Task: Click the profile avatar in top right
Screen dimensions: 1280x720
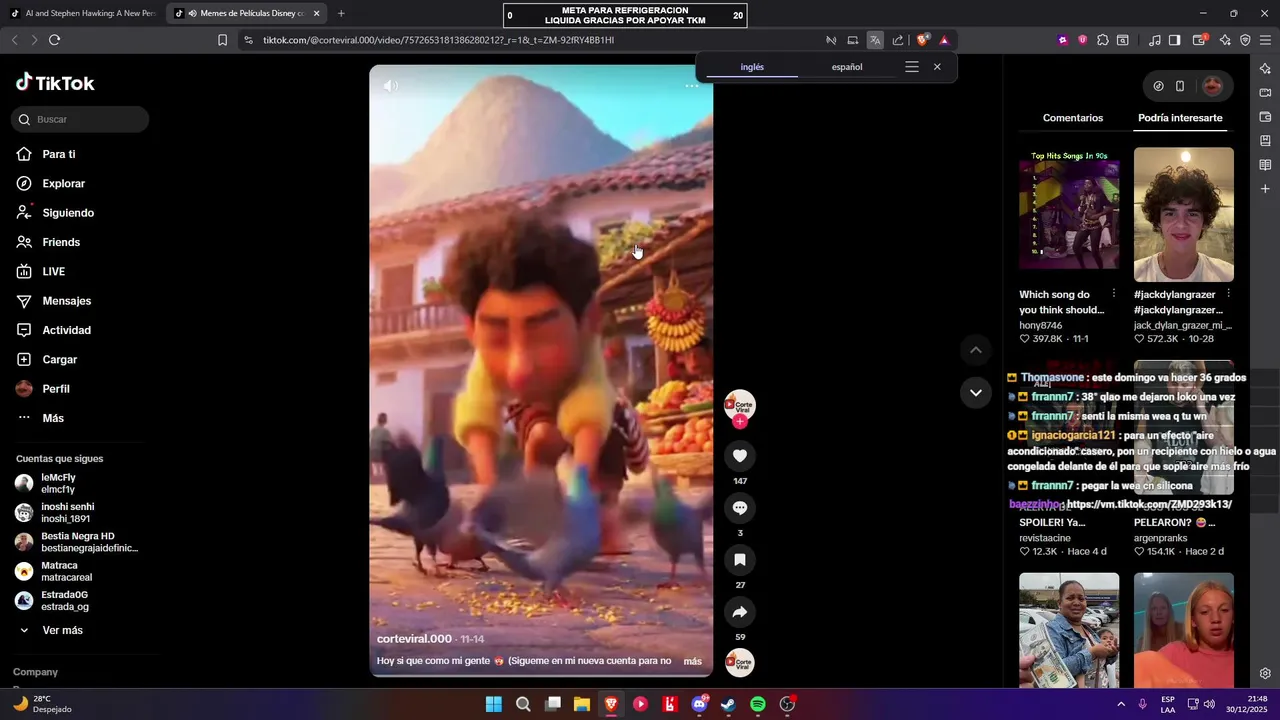Action: click(1212, 86)
